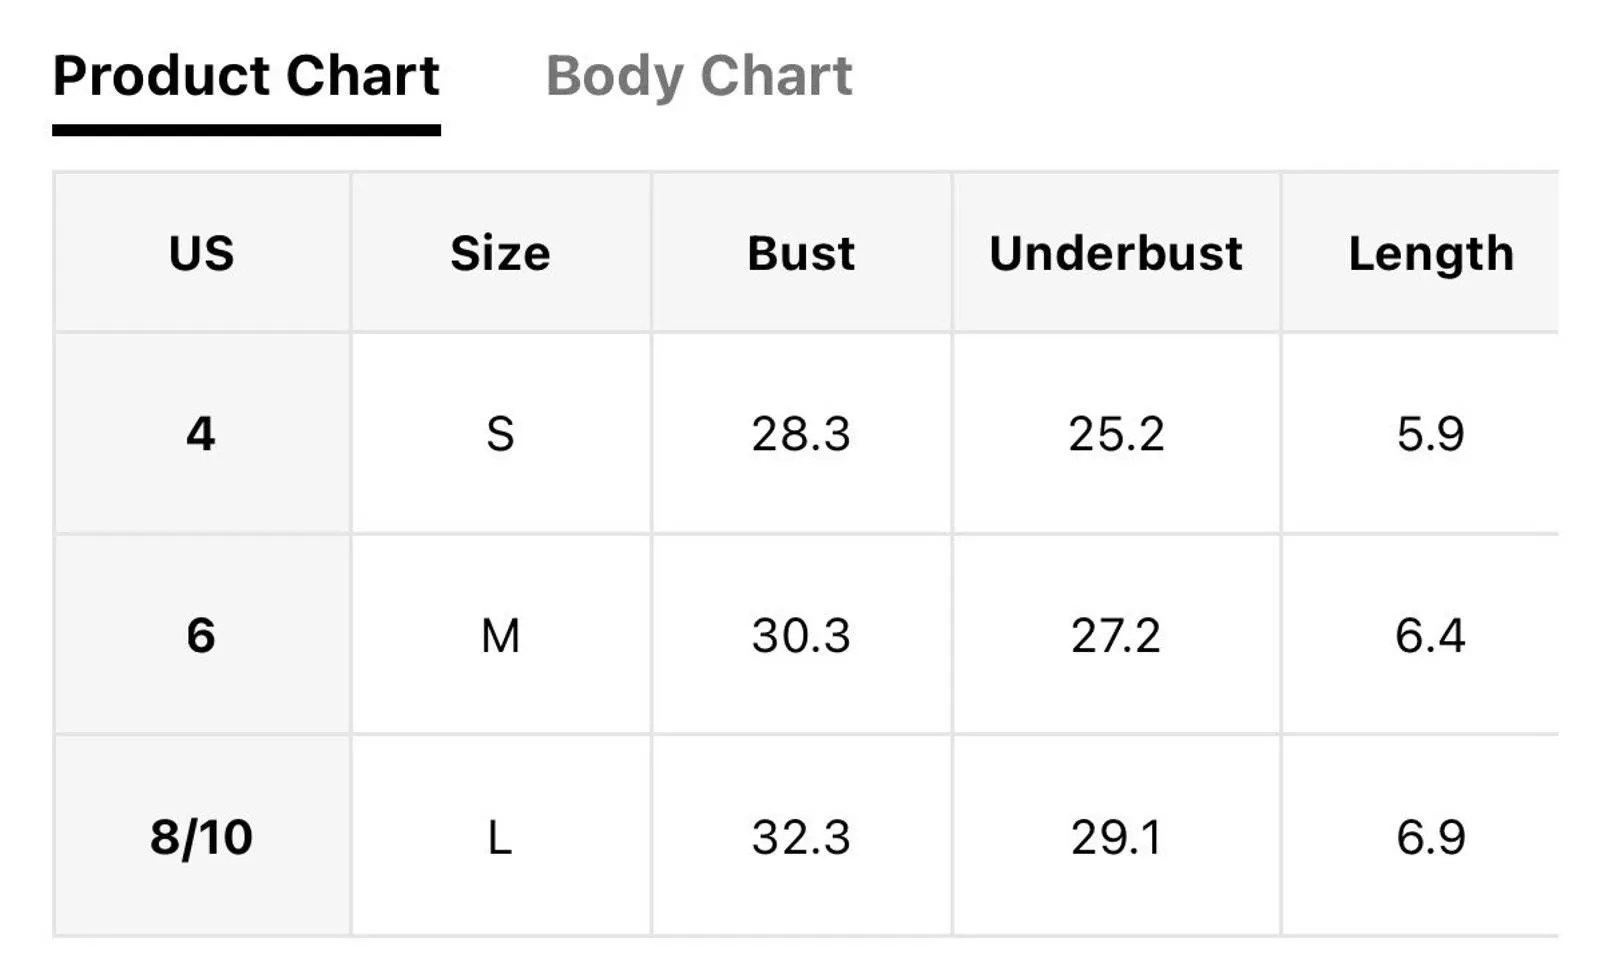Click the Bust column header
The height and width of the screenshot is (962, 1600).
tap(801, 253)
